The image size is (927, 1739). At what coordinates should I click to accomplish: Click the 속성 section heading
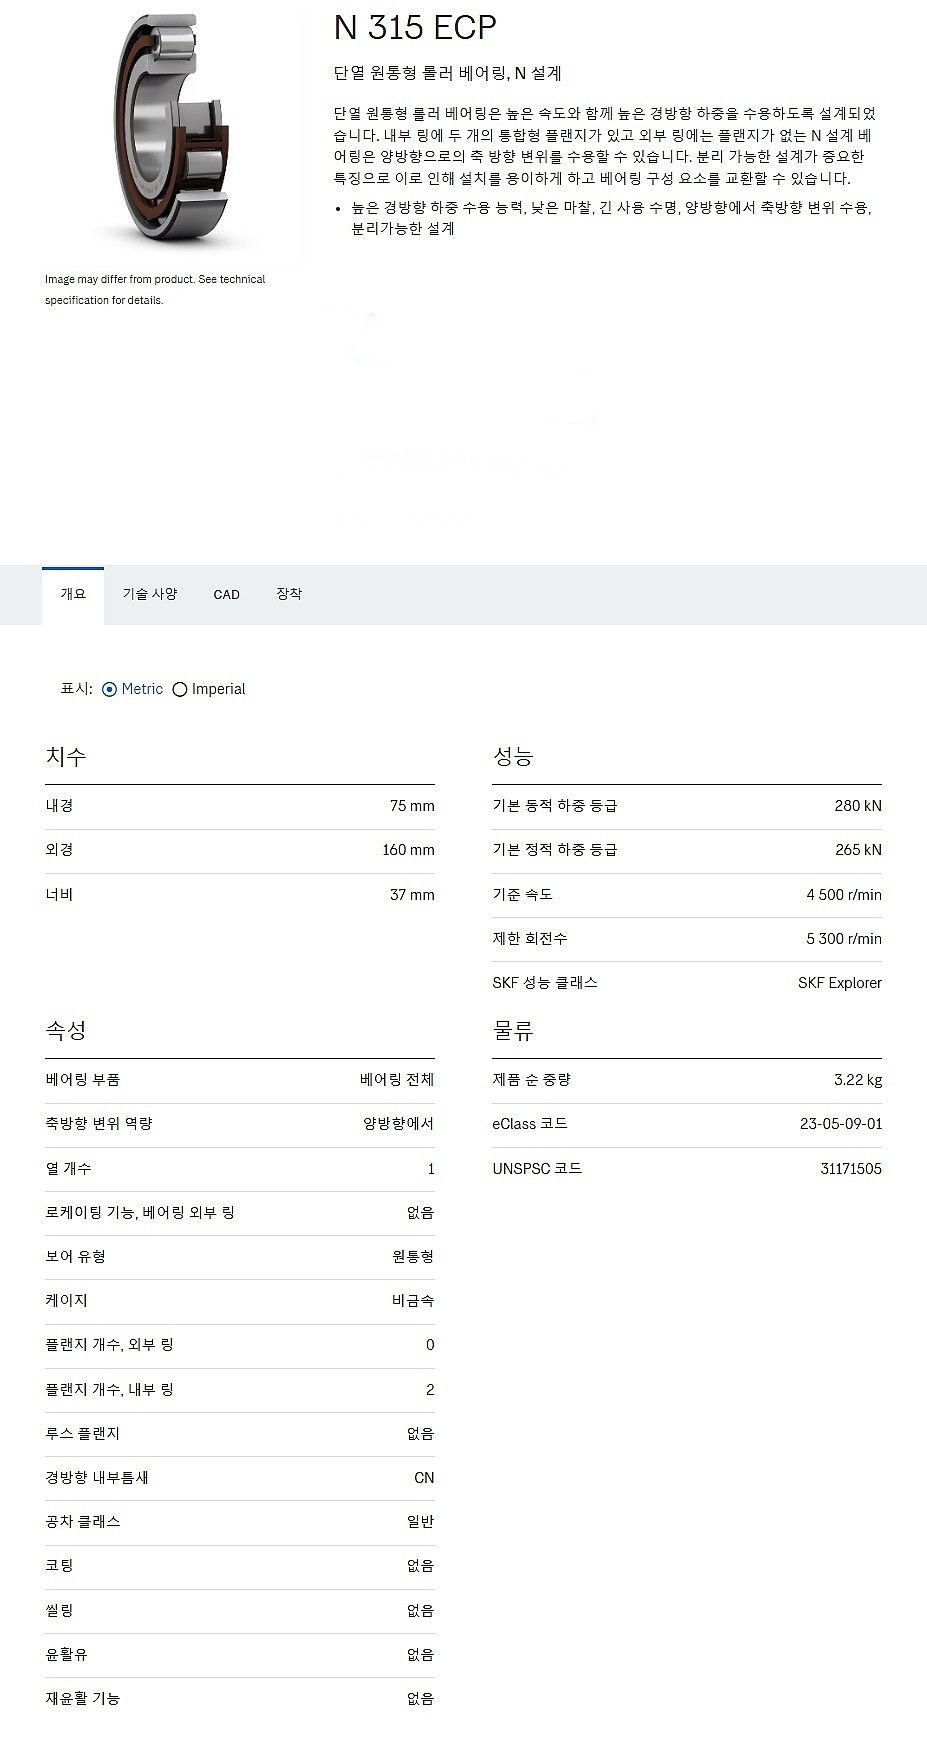tap(66, 1030)
